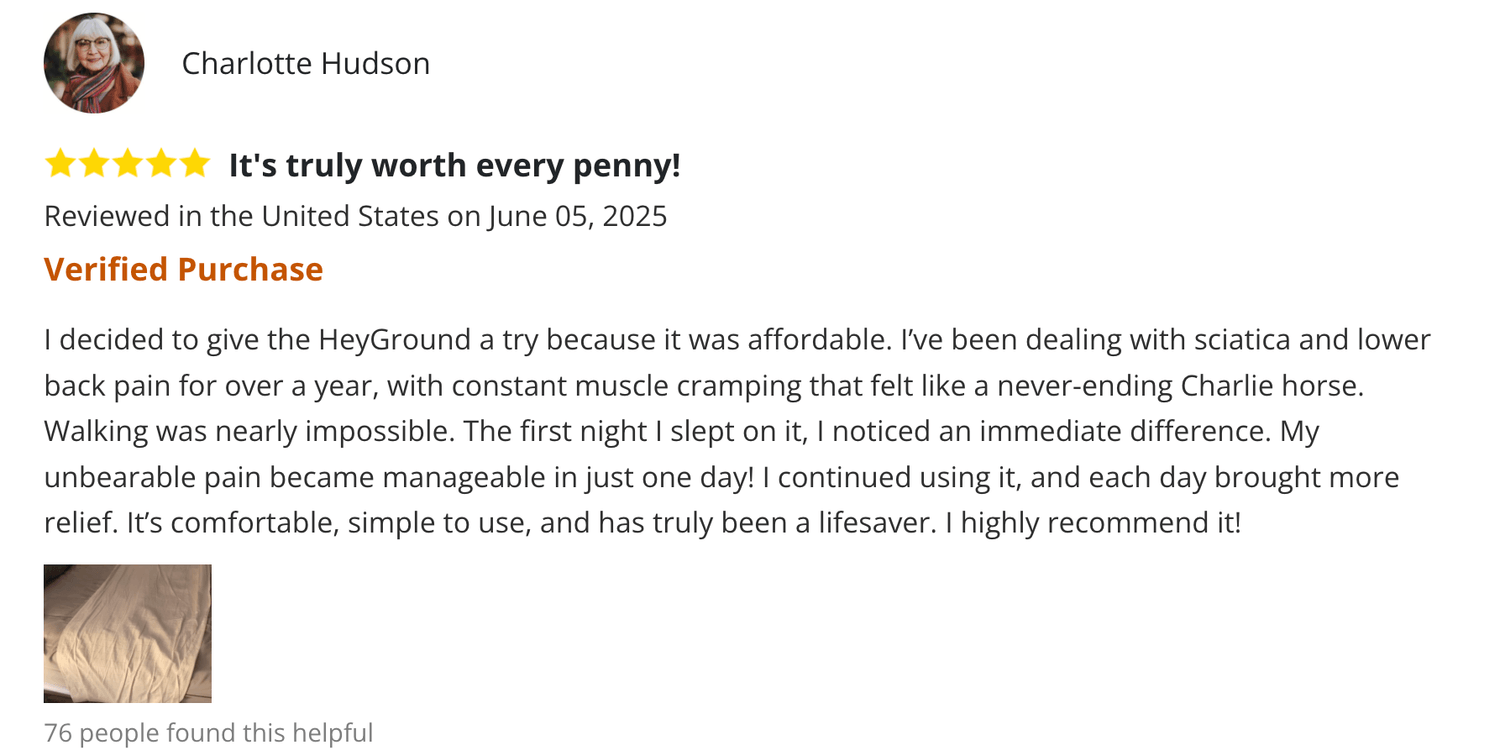This screenshot has height=756, width=1500.
Task: Click the first yellow rating star
Action: coord(60,164)
